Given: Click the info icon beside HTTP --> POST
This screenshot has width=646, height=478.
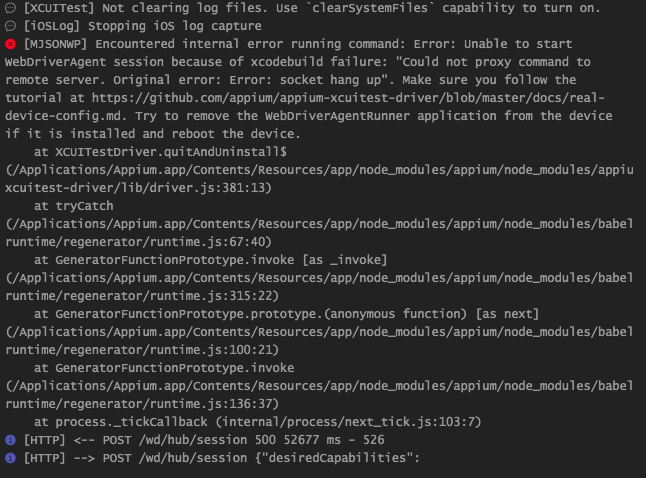Looking at the screenshot, I should point(10,458).
